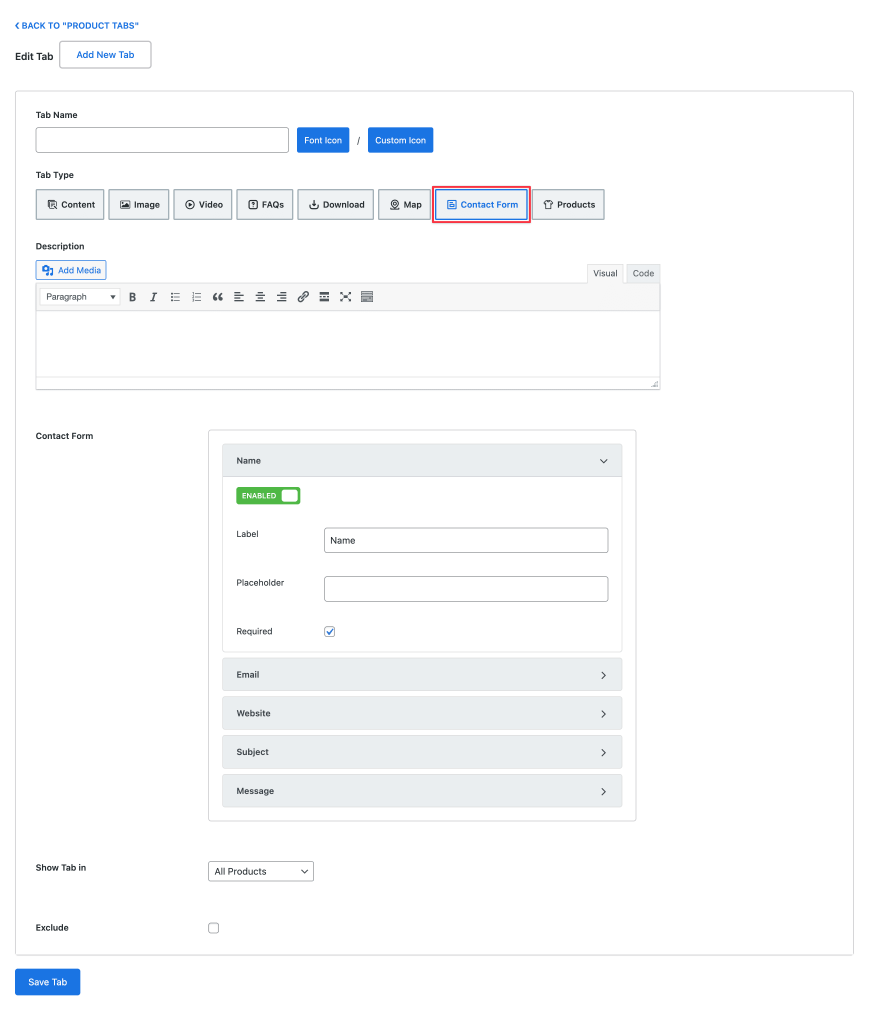The image size is (869, 1024).
Task: Click the insert link icon
Action: [x=303, y=297]
